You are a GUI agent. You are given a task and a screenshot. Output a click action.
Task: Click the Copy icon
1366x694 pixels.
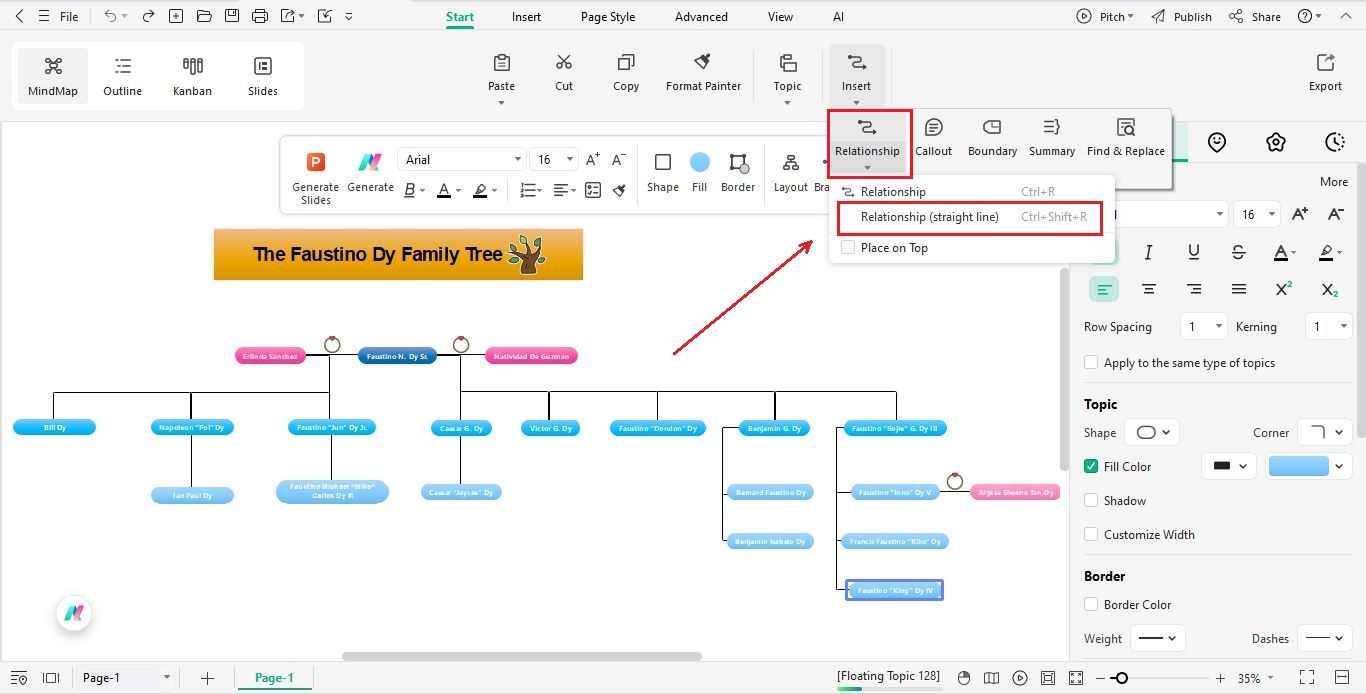point(626,63)
